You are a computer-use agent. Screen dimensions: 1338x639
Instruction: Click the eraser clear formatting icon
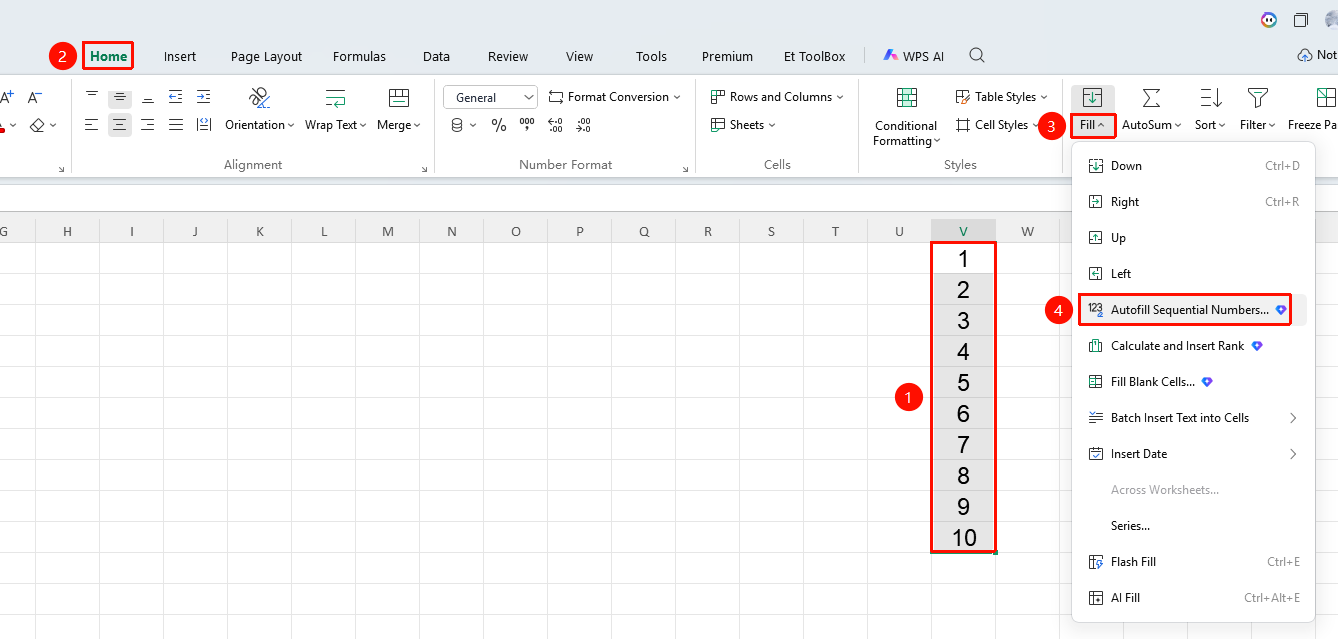pos(37,125)
